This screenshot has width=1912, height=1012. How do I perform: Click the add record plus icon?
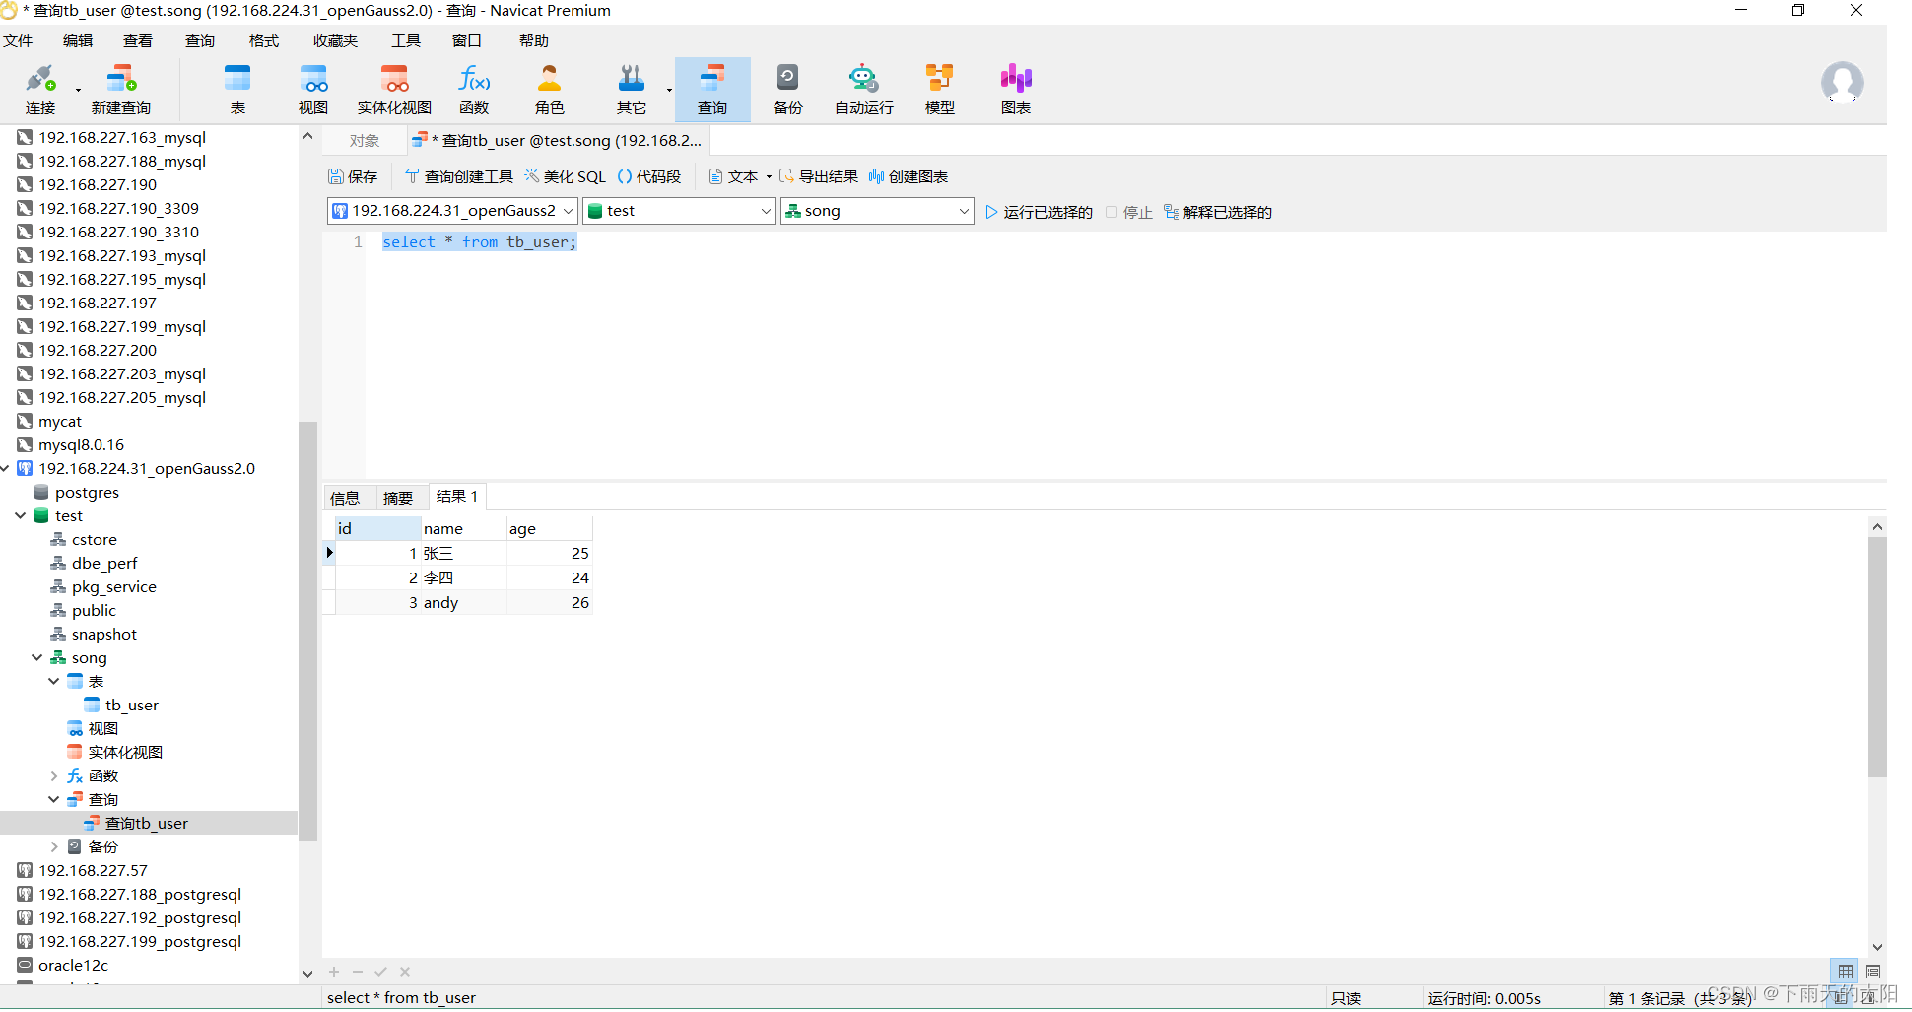point(334,972)
